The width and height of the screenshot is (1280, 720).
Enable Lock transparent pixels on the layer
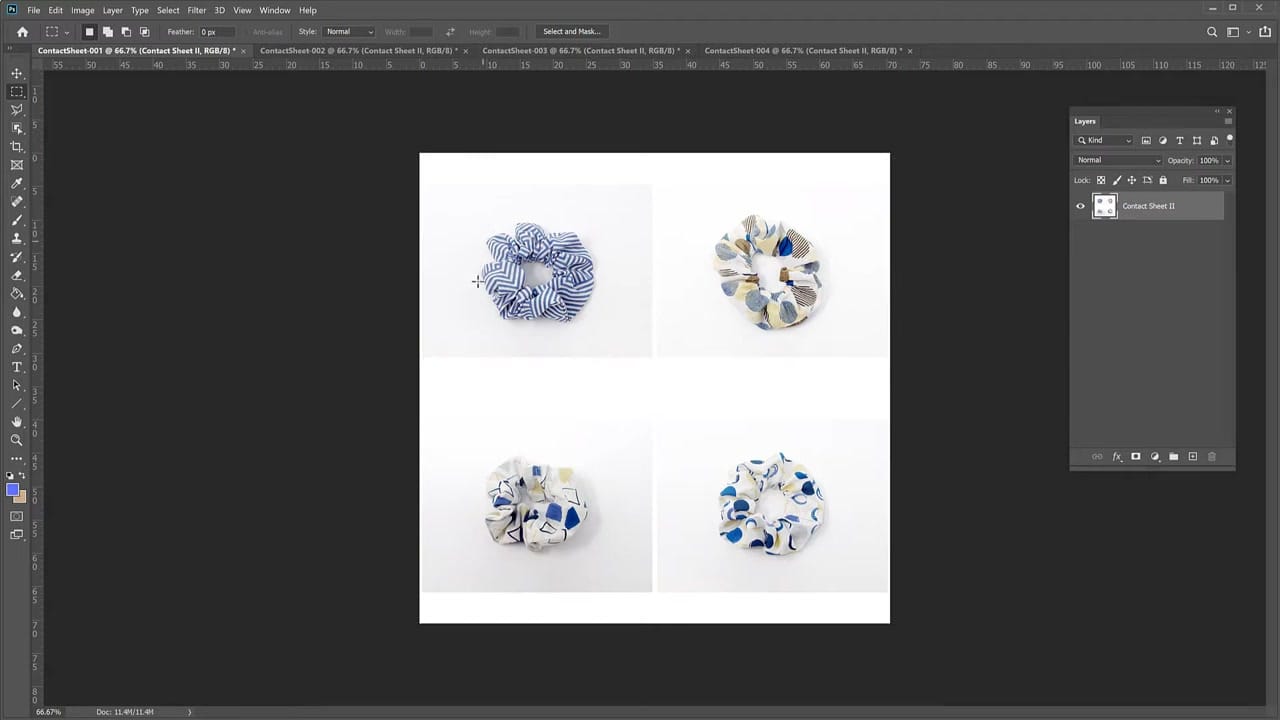point(1101,180)
